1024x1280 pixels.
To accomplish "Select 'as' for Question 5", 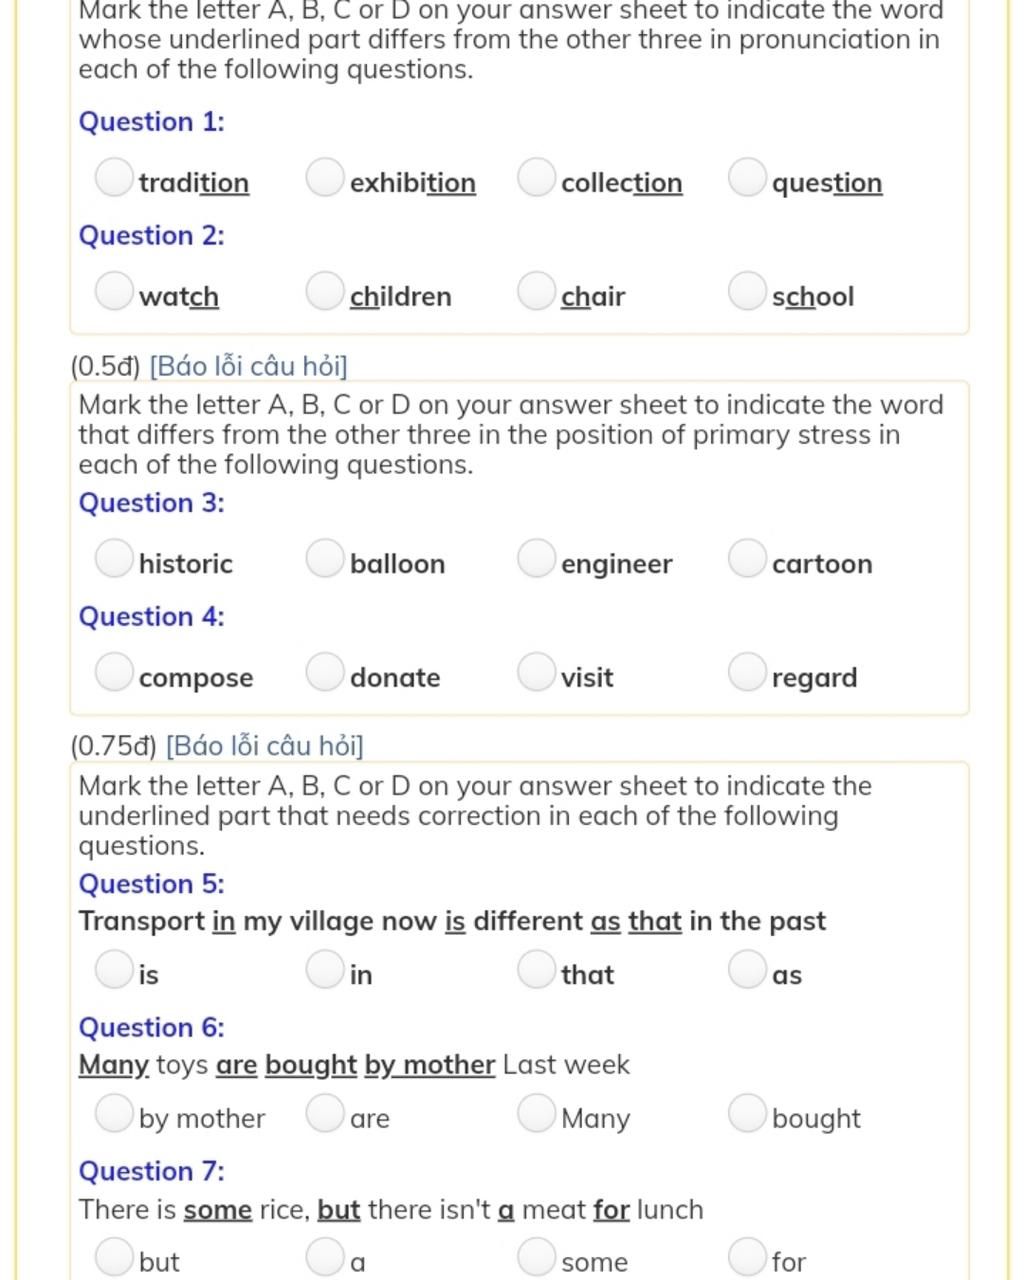I will pyautogui.click(x=747, y=970).
